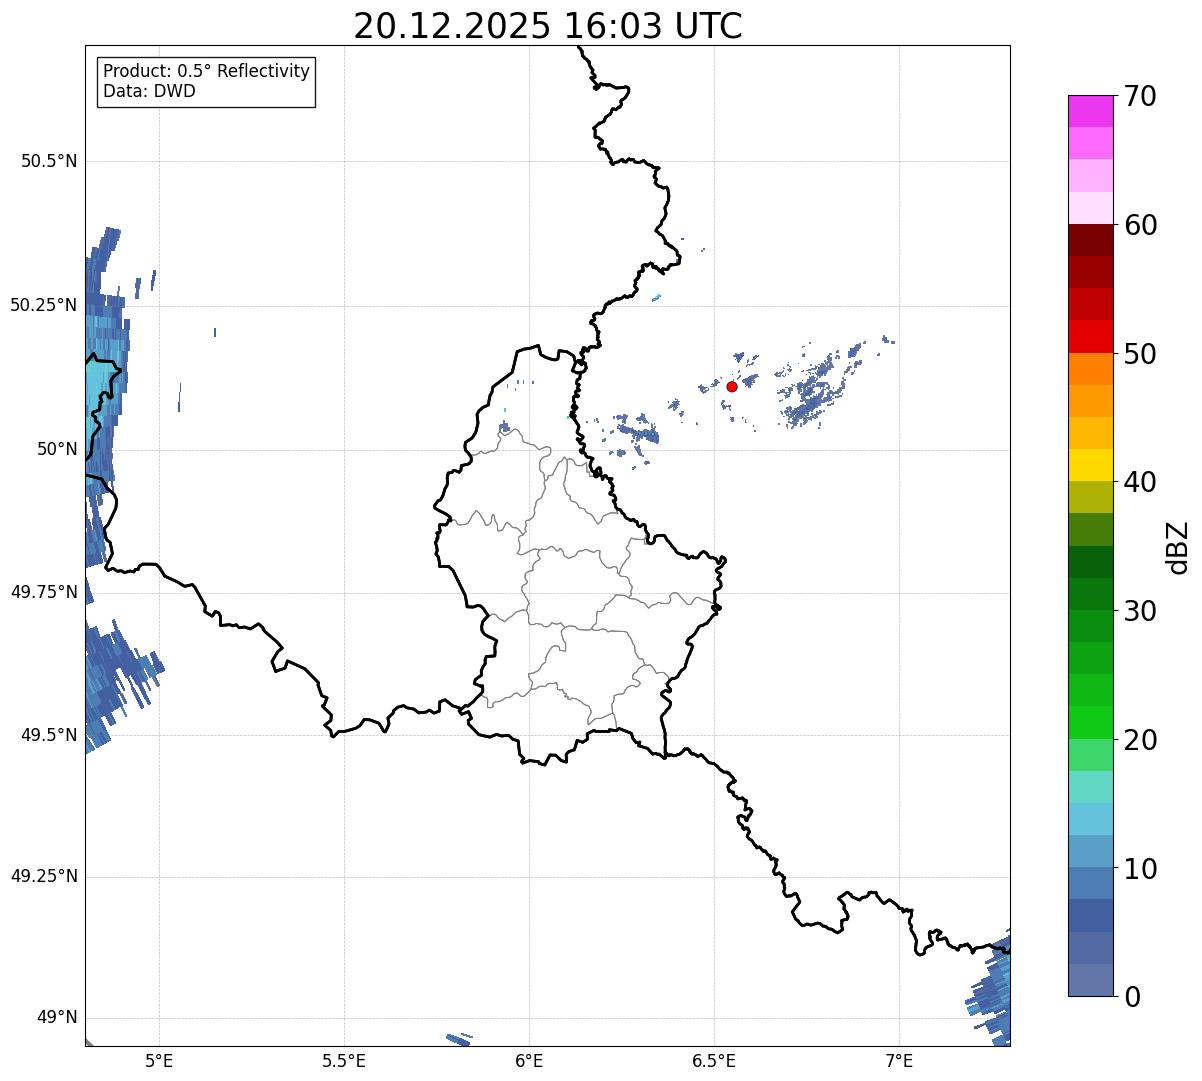Viewport: 1202px width, 1081px height.
Task: Click the colorbar tick label 20
Action: pyautogui.click(x=1140, y=740)
